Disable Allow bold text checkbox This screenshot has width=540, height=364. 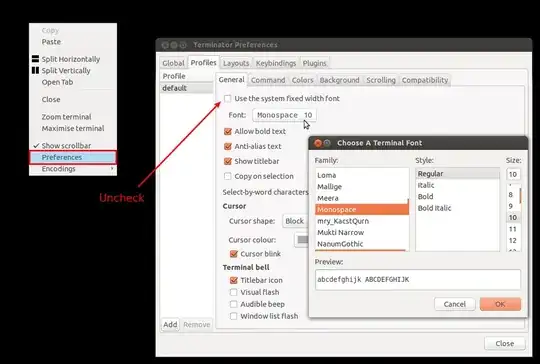[227, 131]
